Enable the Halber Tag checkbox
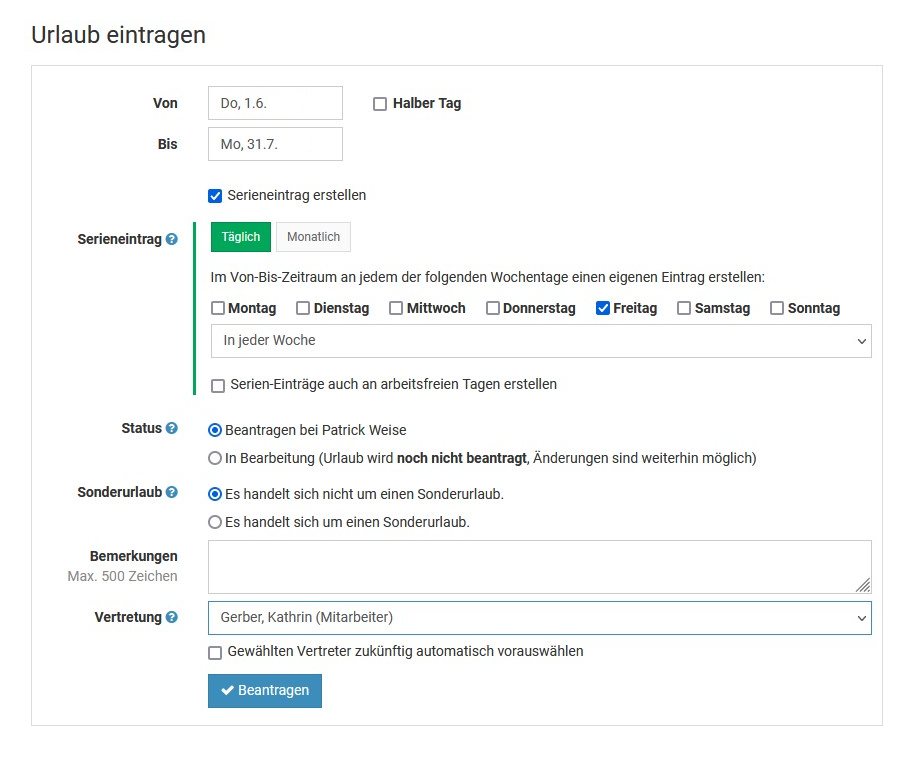The image size is (915, 763). [x=380, y=104]
